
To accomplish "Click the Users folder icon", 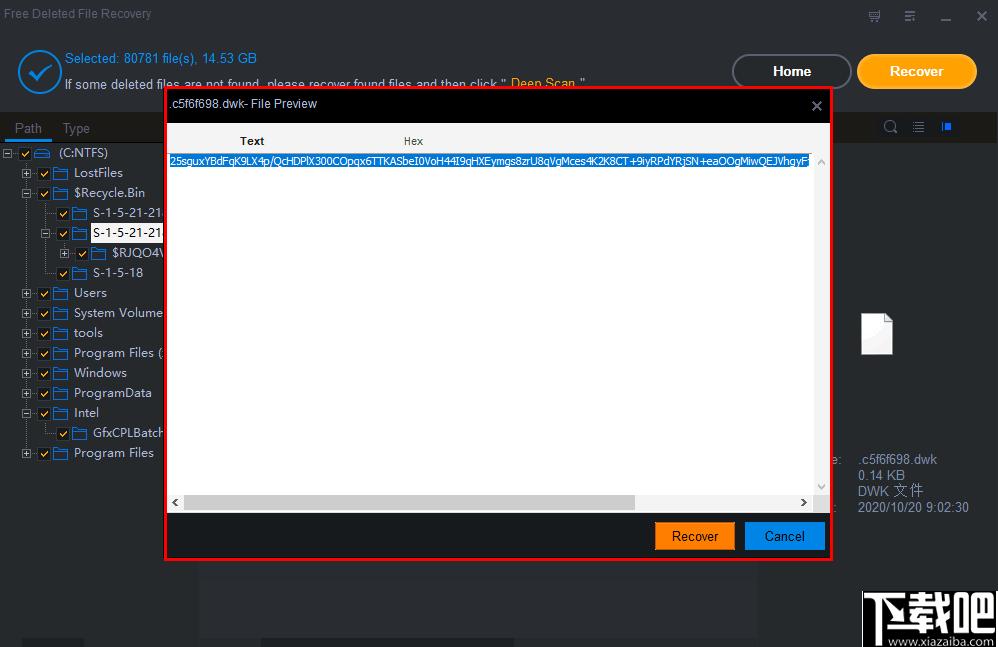I will 60,293.
